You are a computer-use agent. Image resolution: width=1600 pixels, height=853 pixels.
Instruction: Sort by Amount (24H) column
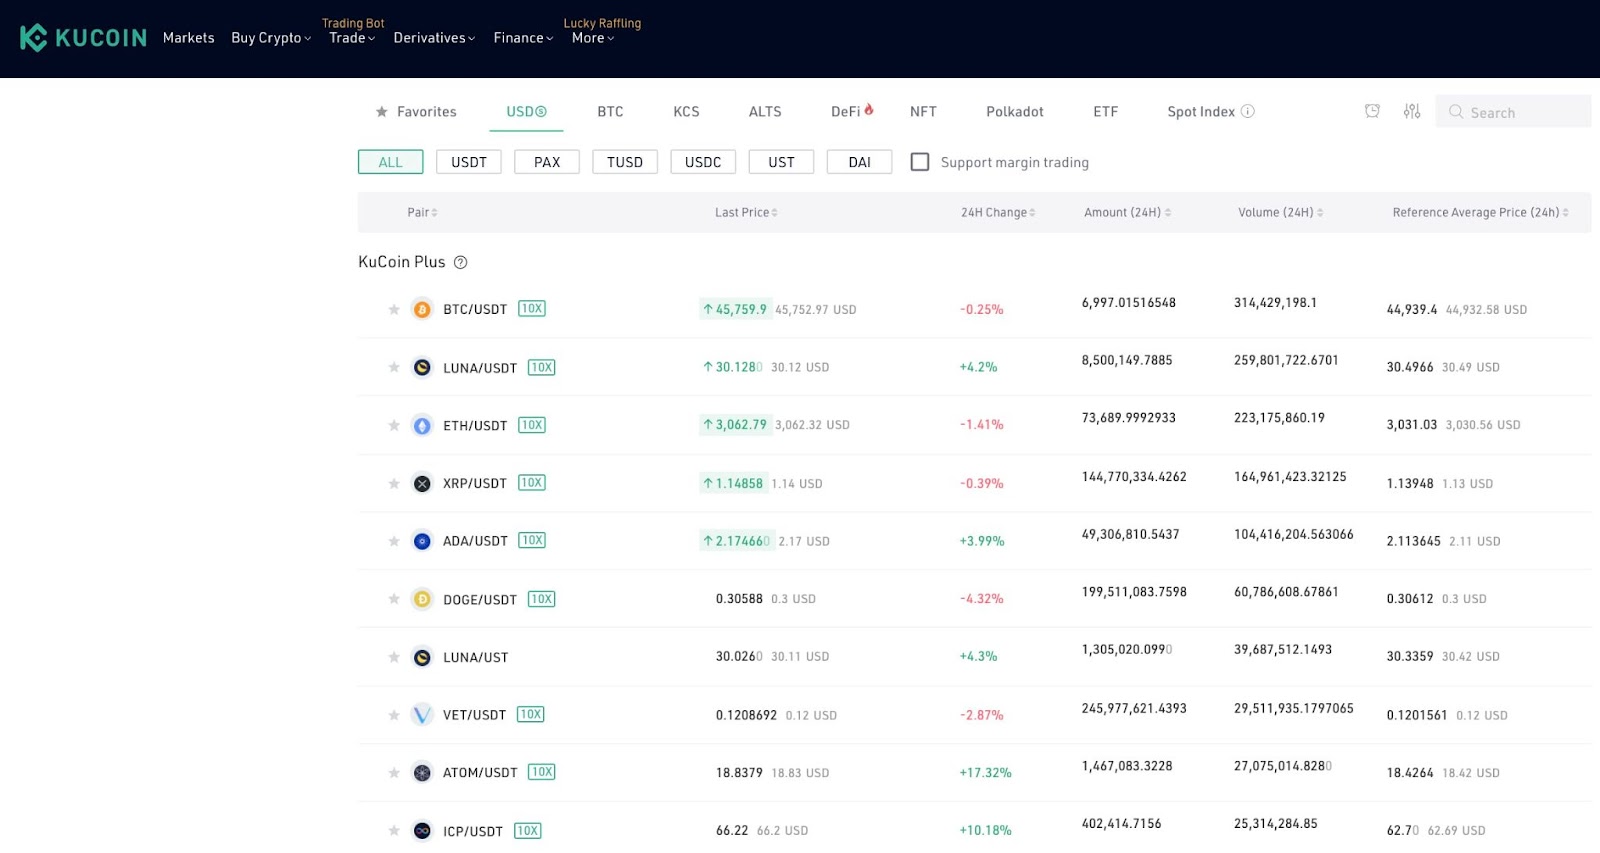pyautogui.click(x=1127, y=212)
